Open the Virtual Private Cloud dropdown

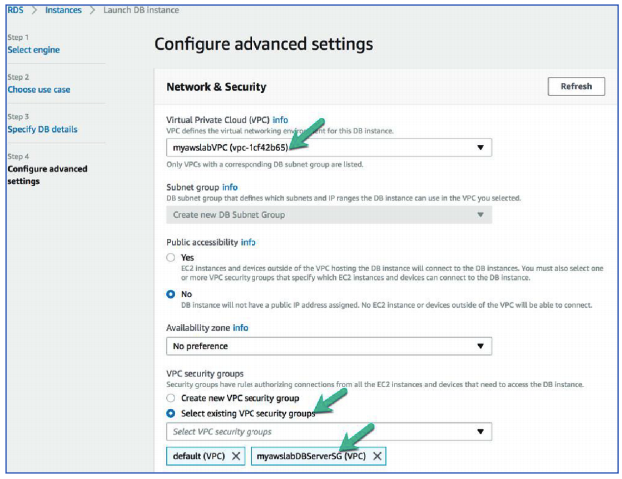click(x=329, y=147)
